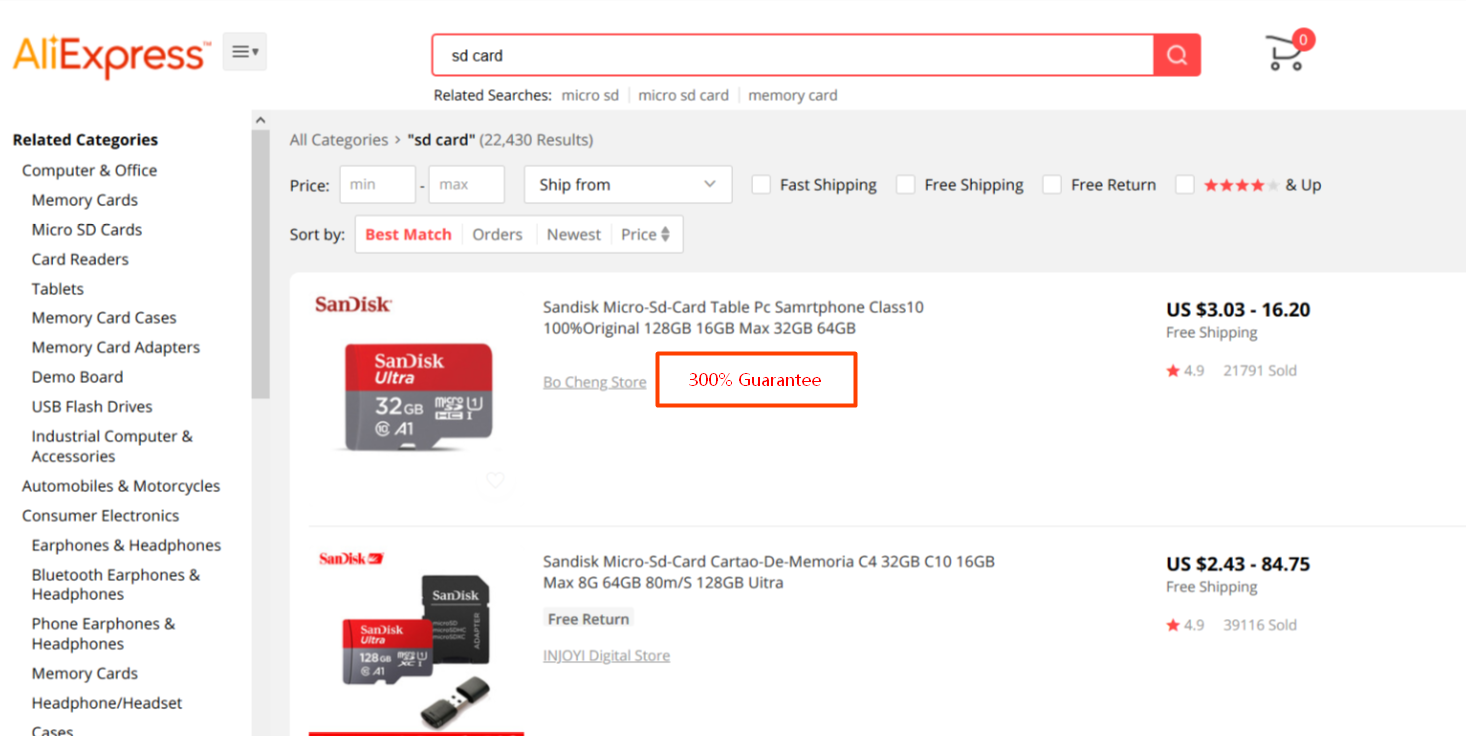This screenshot has width=1466, height=736.
Task: Click the price sort arrows icon
Action: point(665,235)
